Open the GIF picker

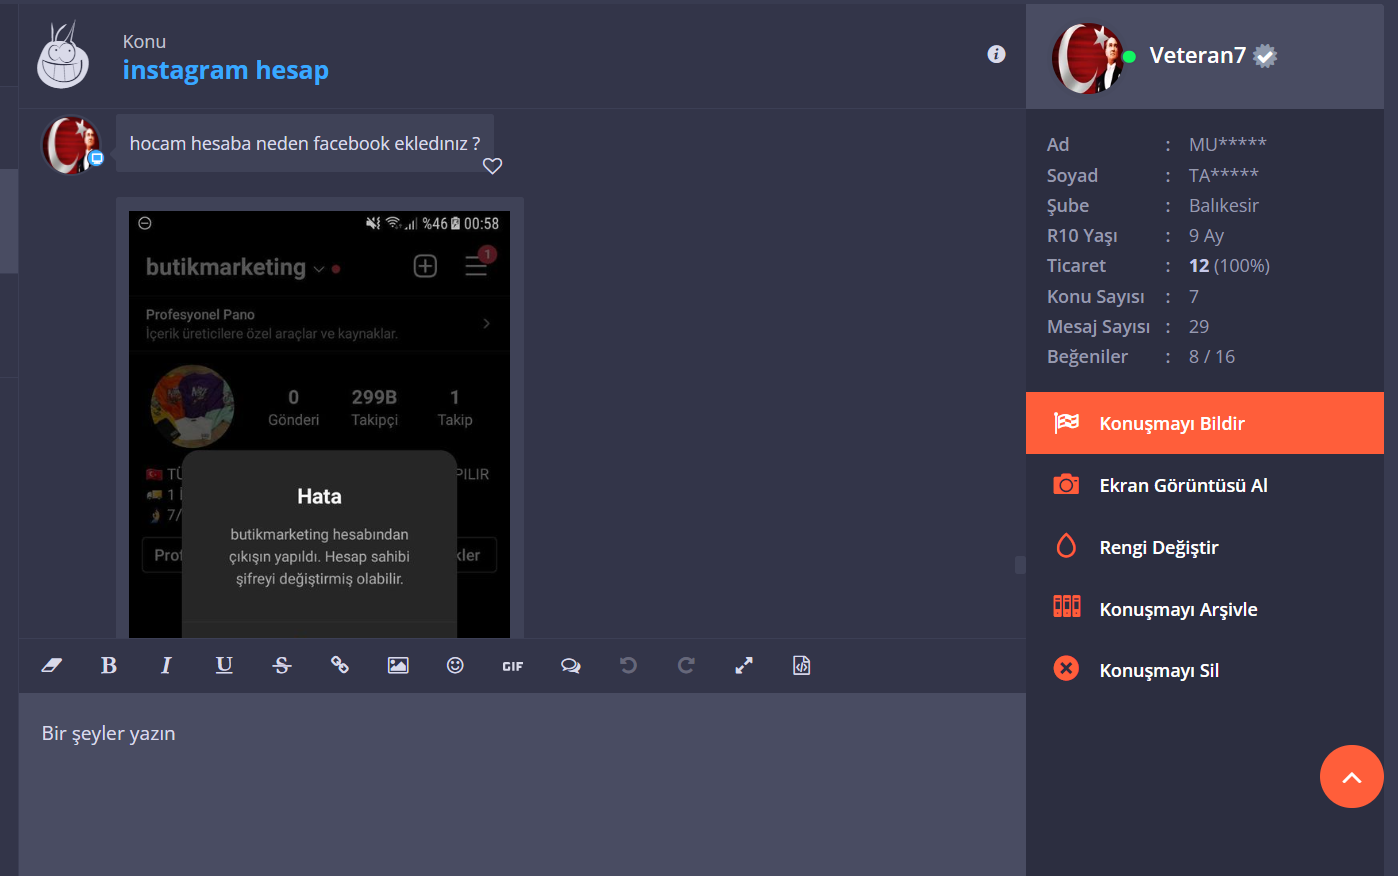tap(513, 666)
